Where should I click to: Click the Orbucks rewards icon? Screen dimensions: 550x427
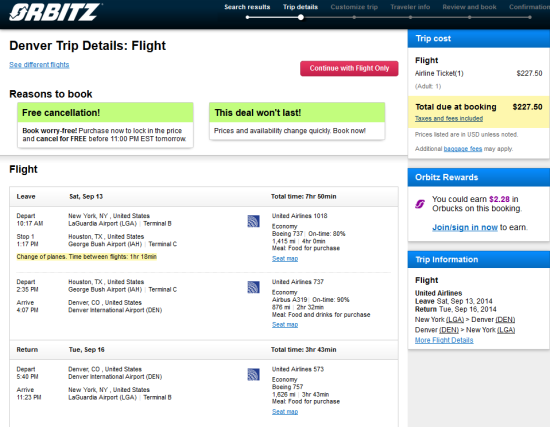[420, 204]
